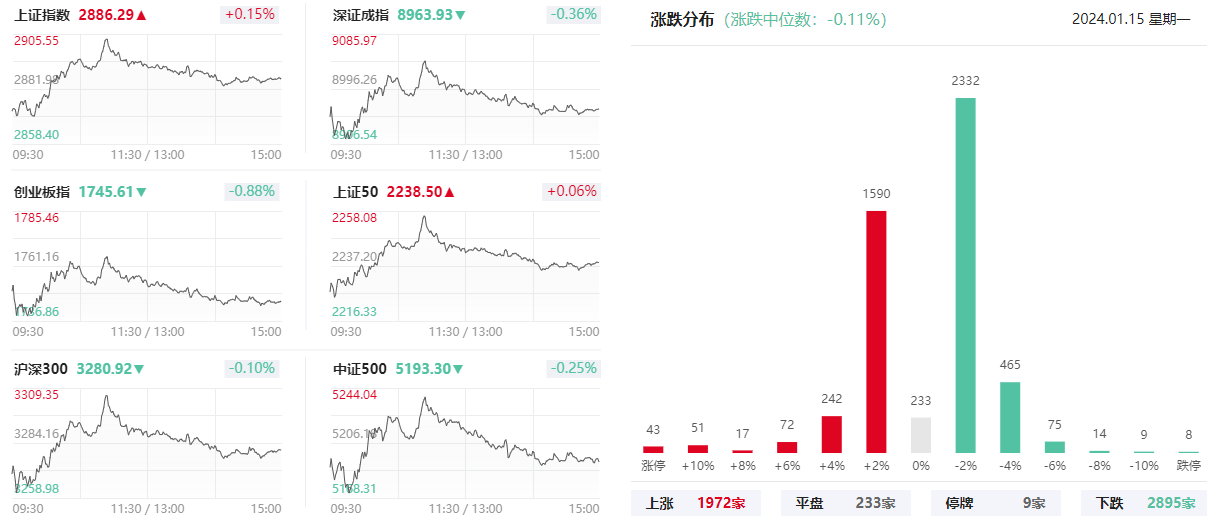The image size is (1207, 517).
Task: Click the green down arrow beside 深证成指 8963.93
Action: (460, 15)
